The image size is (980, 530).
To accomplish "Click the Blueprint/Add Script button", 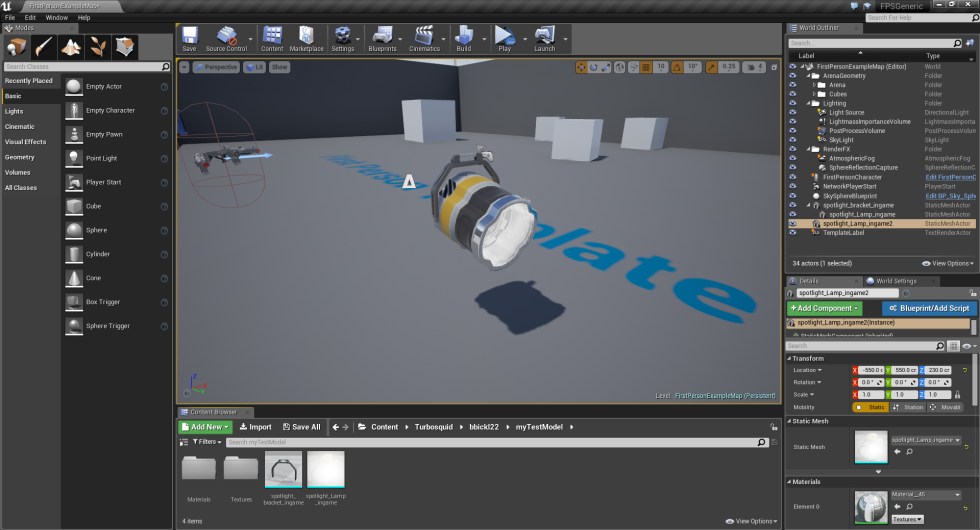I will pos(929,308).
